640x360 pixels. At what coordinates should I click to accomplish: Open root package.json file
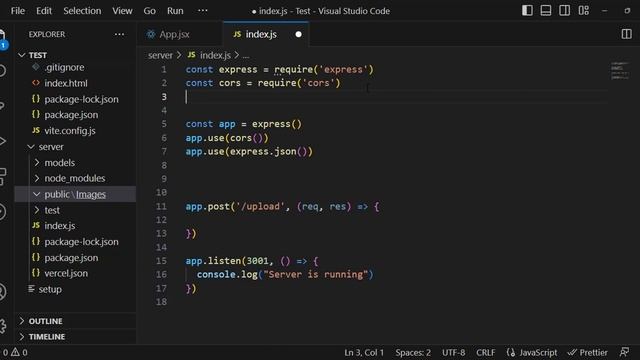[75, 115]
